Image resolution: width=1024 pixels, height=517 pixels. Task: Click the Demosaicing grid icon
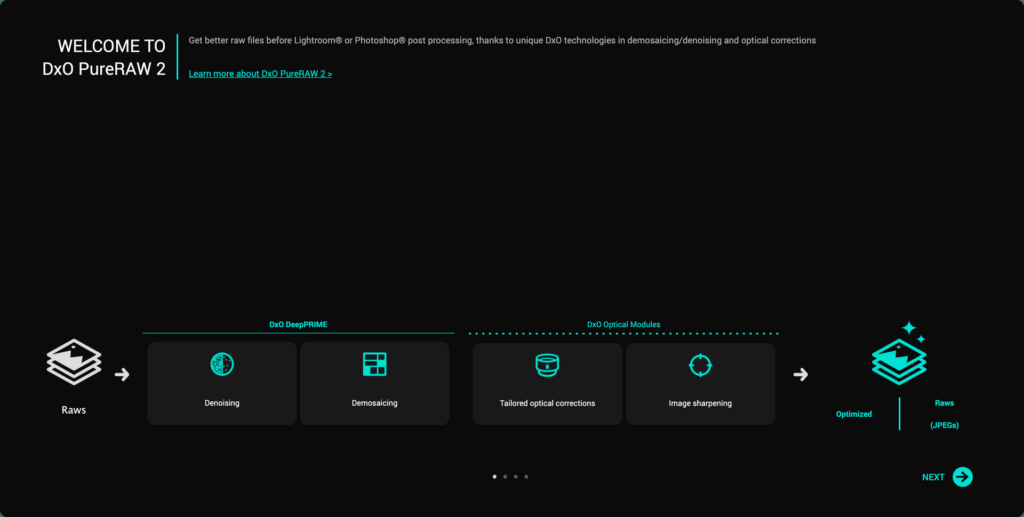click(374, 364)
